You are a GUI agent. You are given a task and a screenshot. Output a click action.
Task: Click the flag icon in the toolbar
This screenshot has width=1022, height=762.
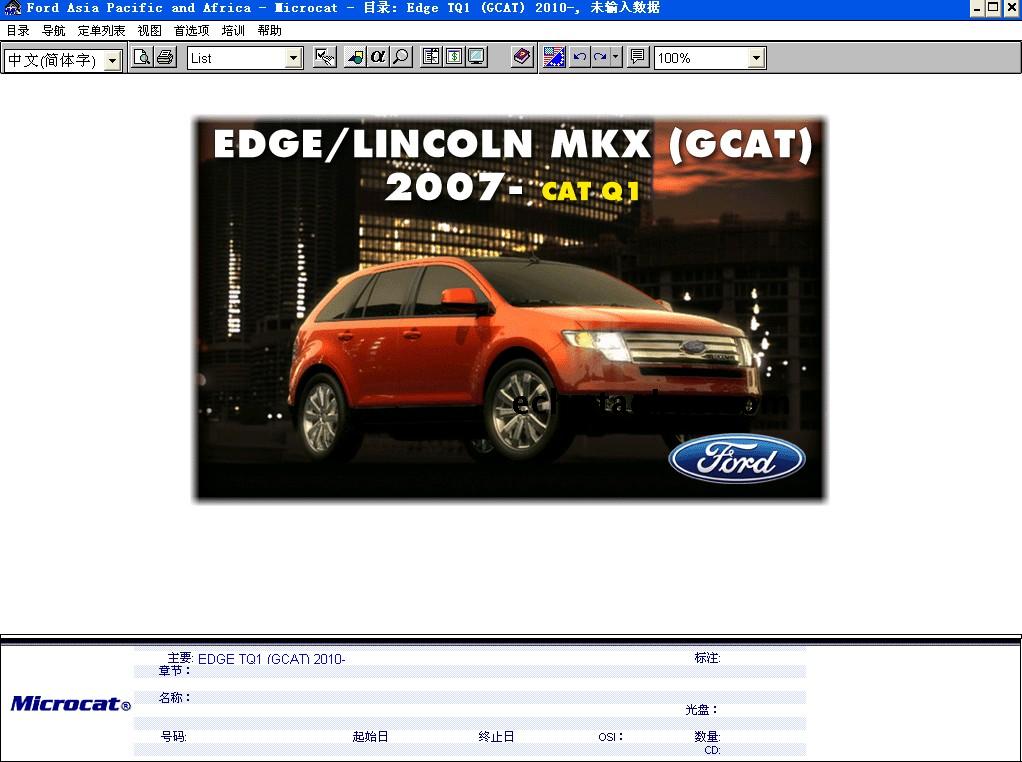click(x=554, y=57)
